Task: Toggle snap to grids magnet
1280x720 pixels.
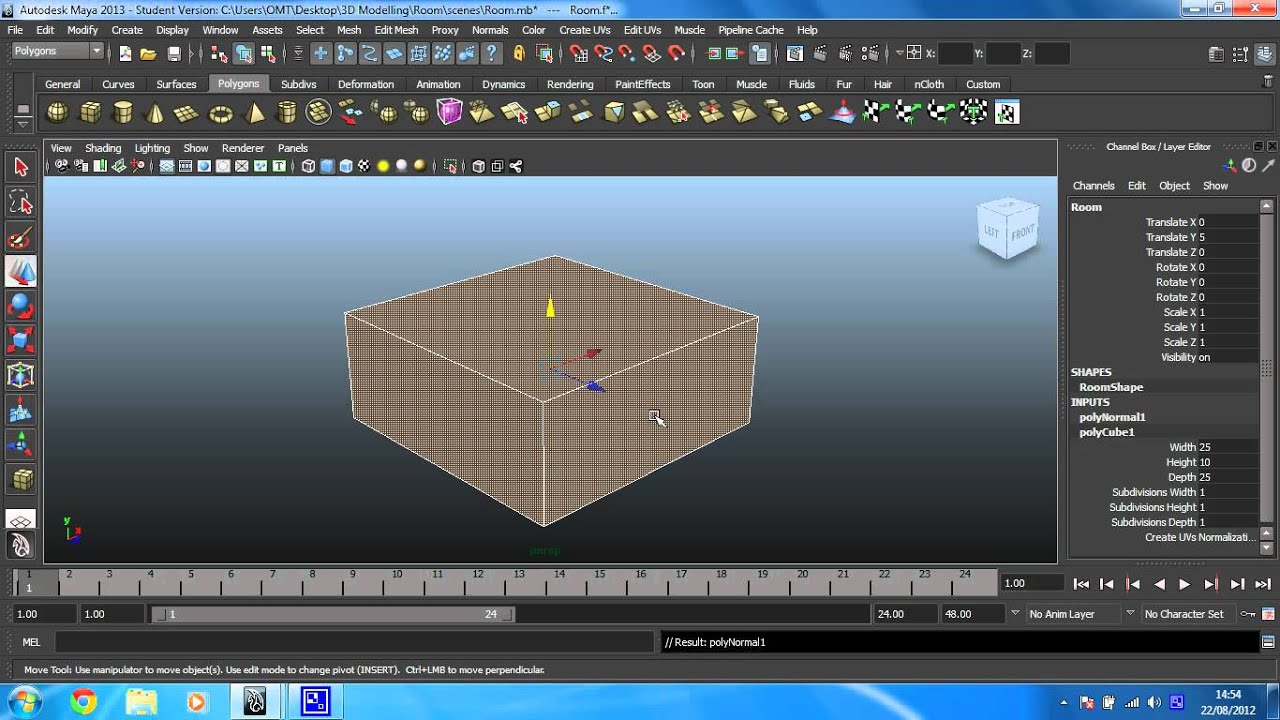Action: coord(577,52)
